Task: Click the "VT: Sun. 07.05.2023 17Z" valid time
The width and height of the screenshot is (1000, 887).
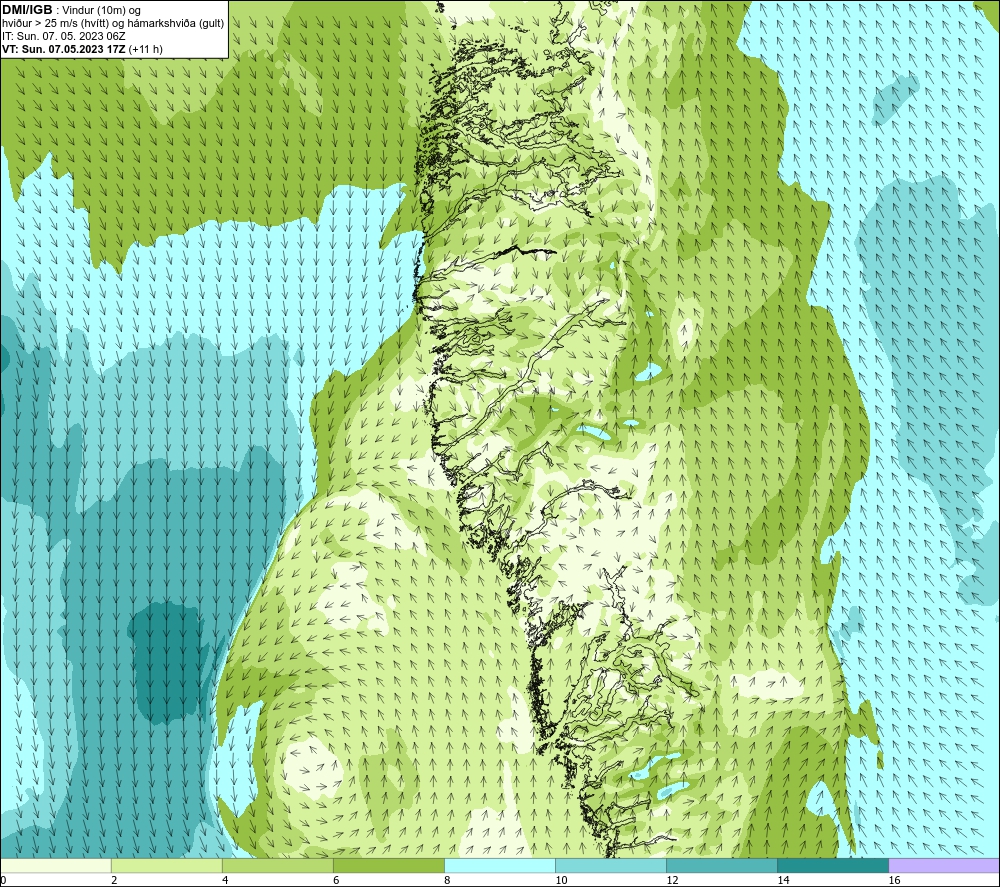Action: pos(64,49)
